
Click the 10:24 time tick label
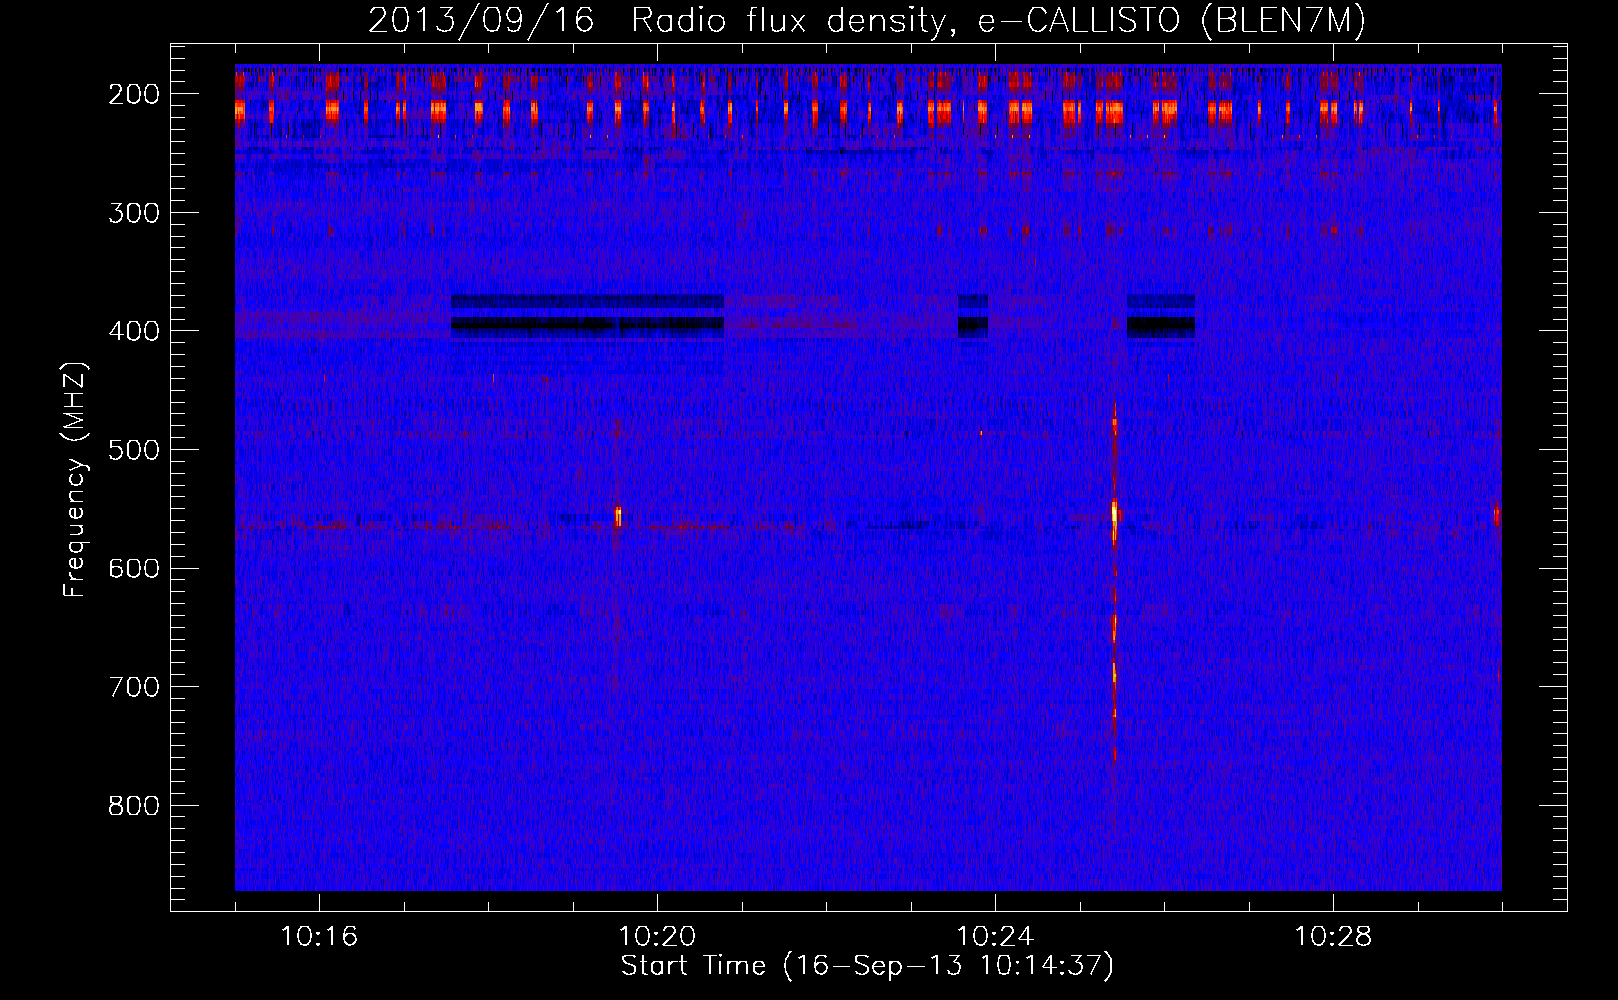pyautogui.click(x=995, y=937)
